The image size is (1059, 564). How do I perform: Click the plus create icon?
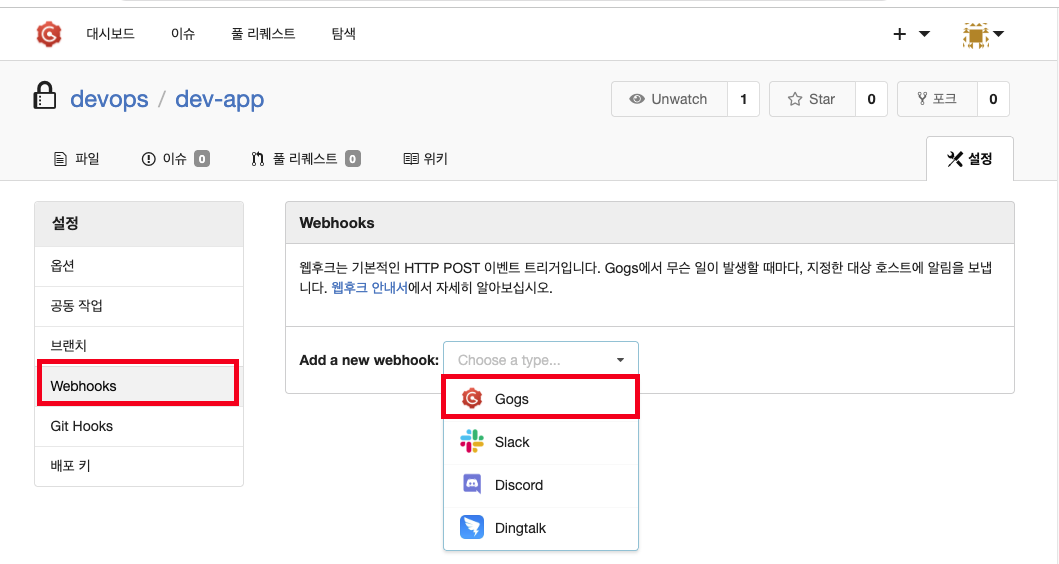pos(900,34)
